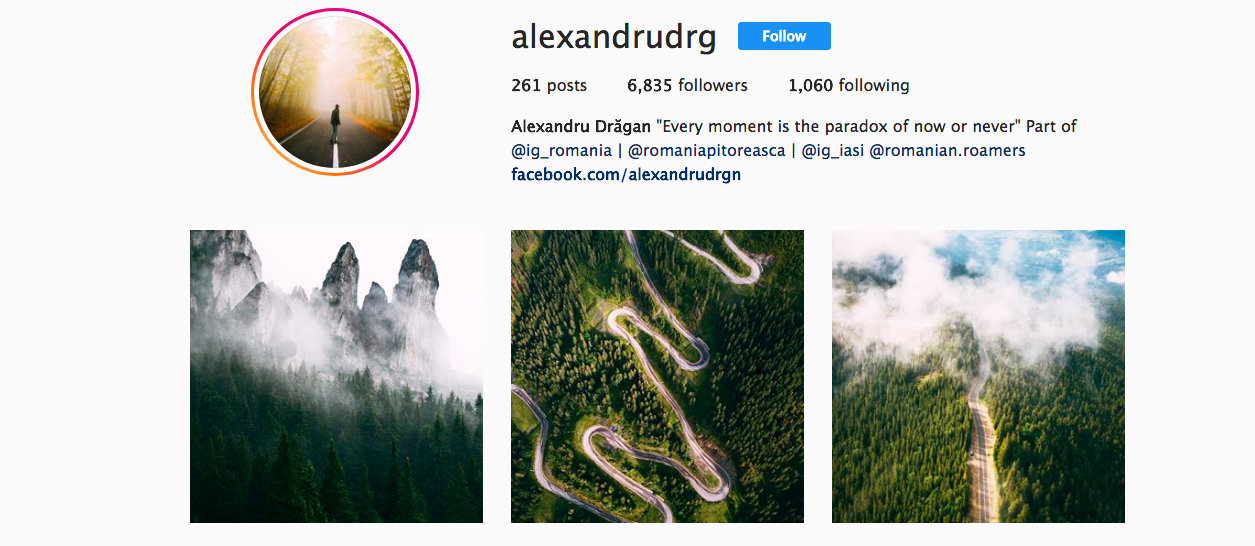1255x546 pixels.
Task: Visit the @ig_romania mention
Action: click(561, 151)
